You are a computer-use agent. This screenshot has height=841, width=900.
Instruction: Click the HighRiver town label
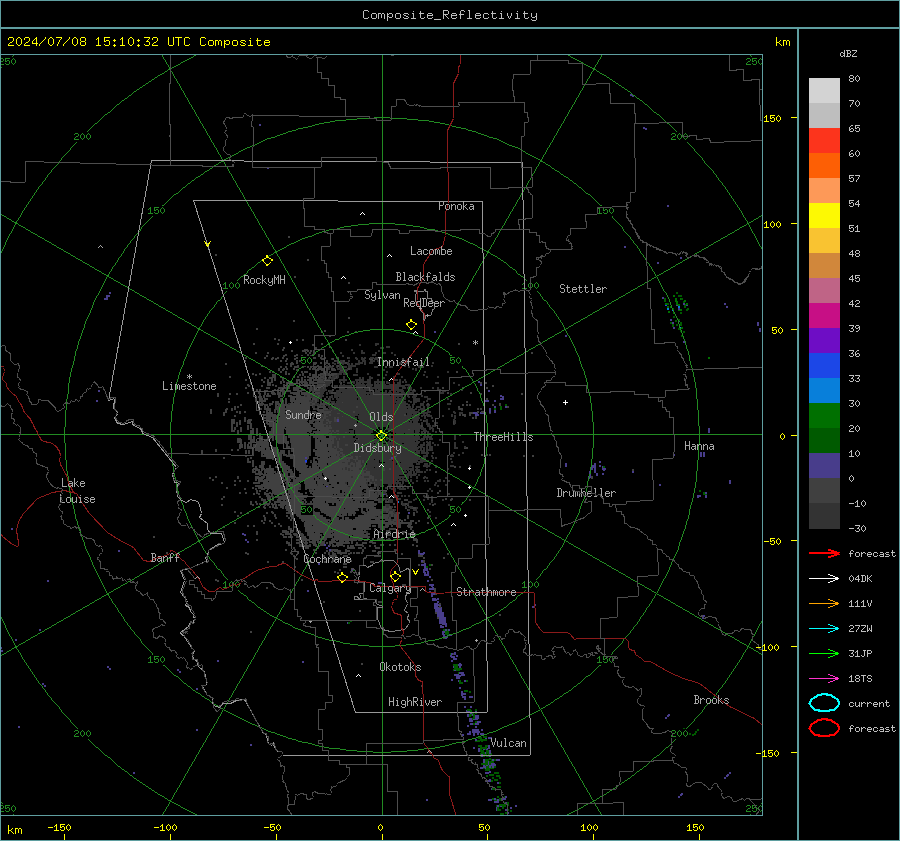415,702
